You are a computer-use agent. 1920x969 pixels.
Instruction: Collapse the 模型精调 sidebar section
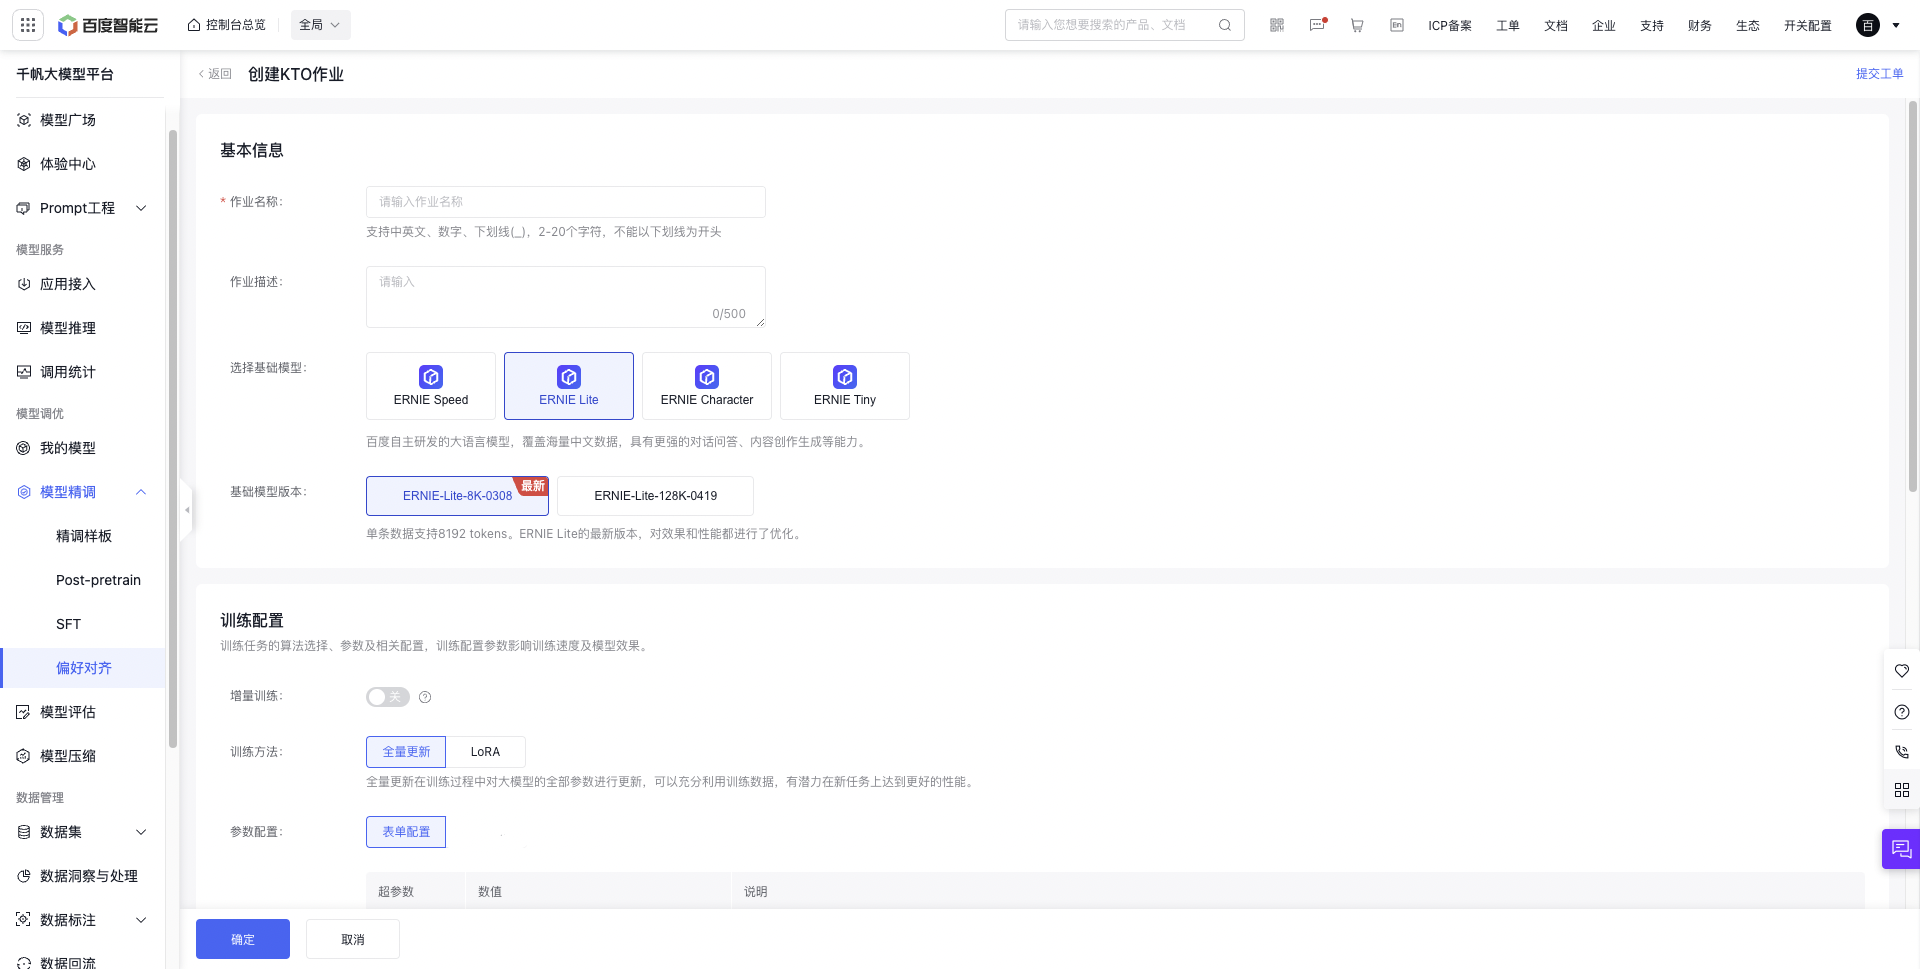(82, 492)
